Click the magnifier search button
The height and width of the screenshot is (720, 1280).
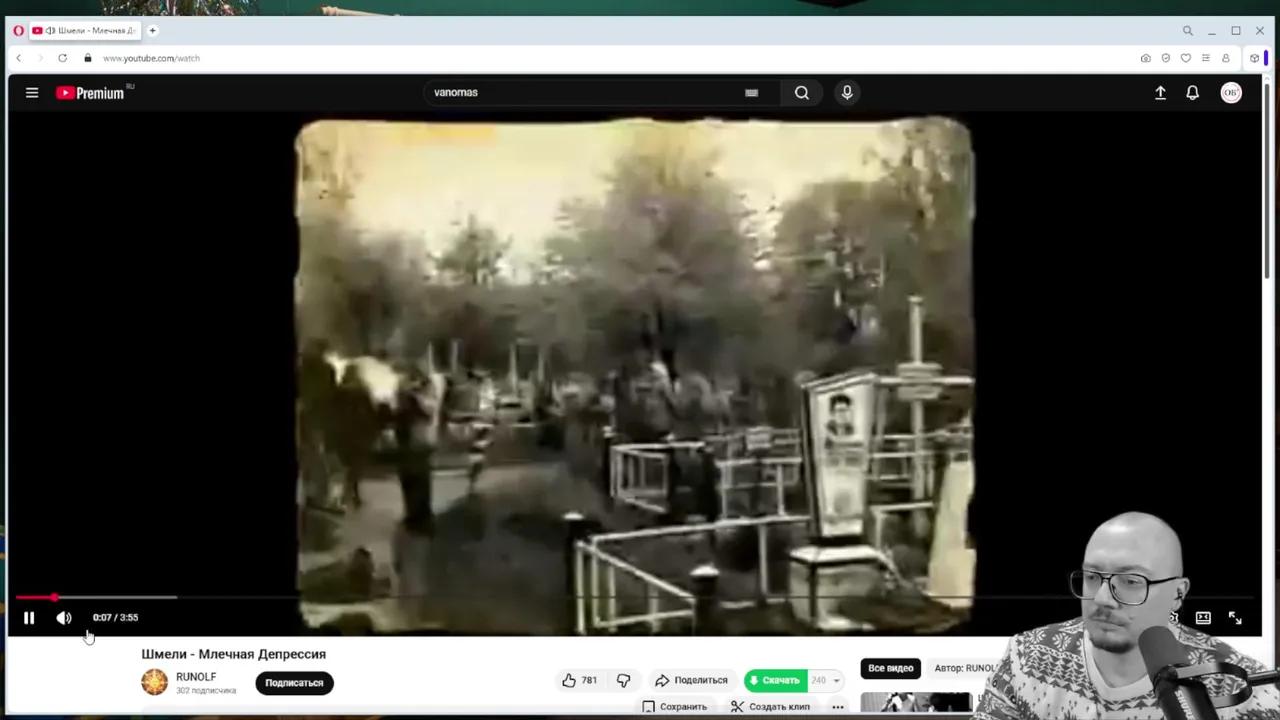click(802, 92)
